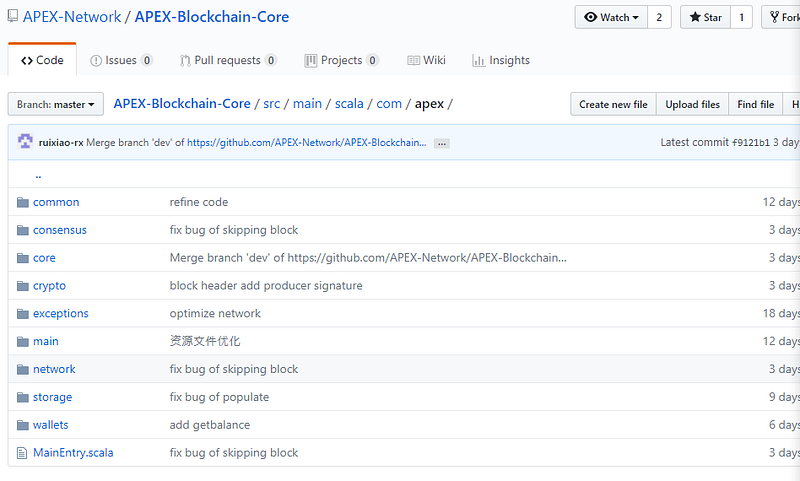Viewport: 800px width, 481px height.
Task: Click the Upload files button
Action: coord(692,104)
